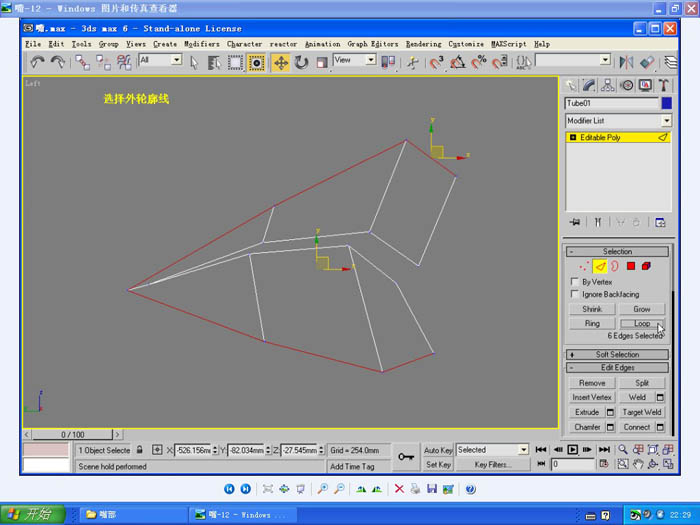Toggle the selection lock icon in status bar

click(139, 451)
